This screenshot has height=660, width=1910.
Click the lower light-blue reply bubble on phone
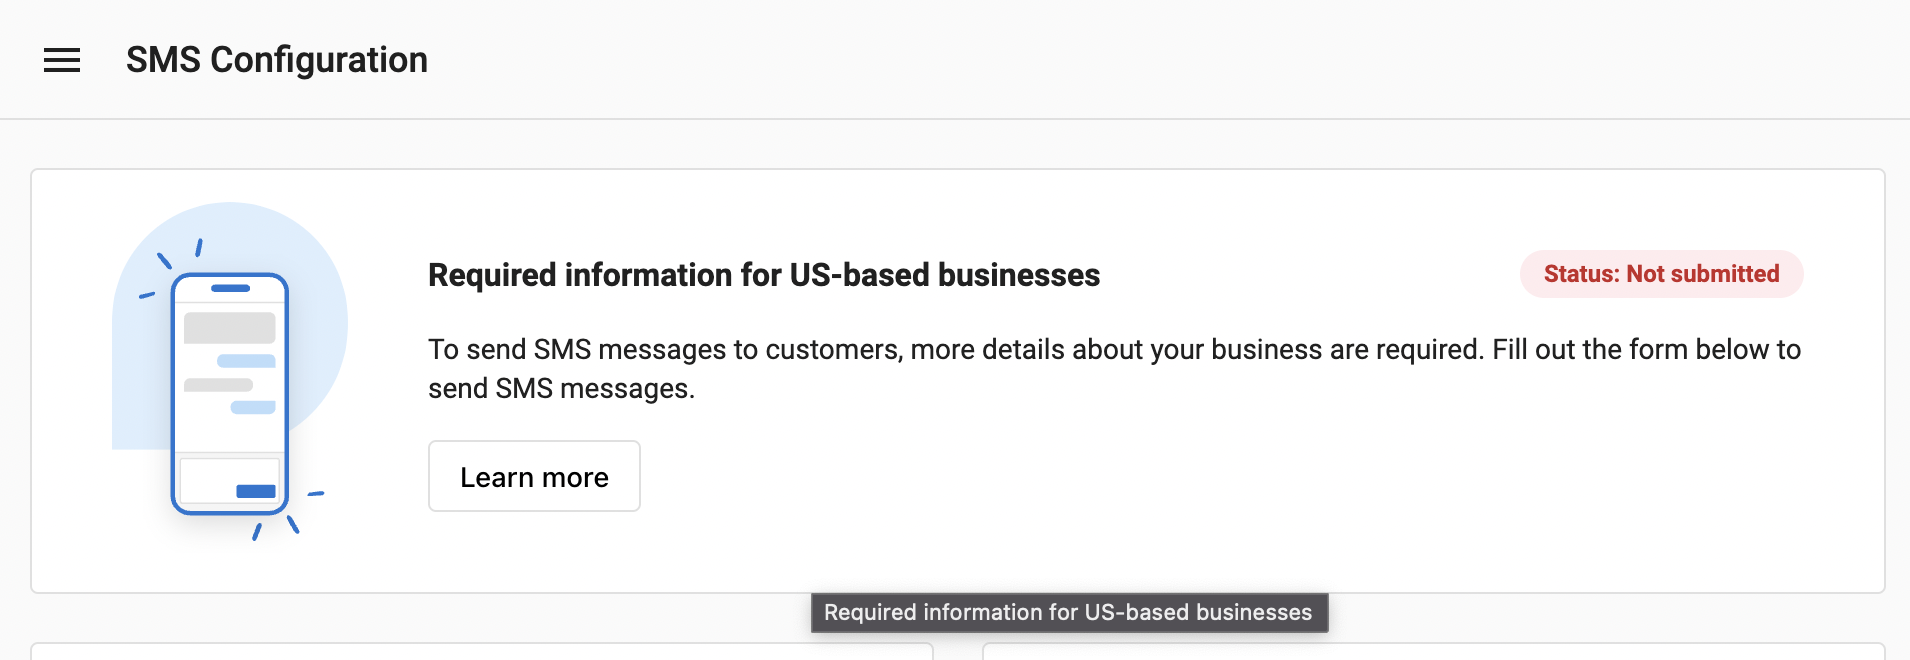click(x=253, y=407)
